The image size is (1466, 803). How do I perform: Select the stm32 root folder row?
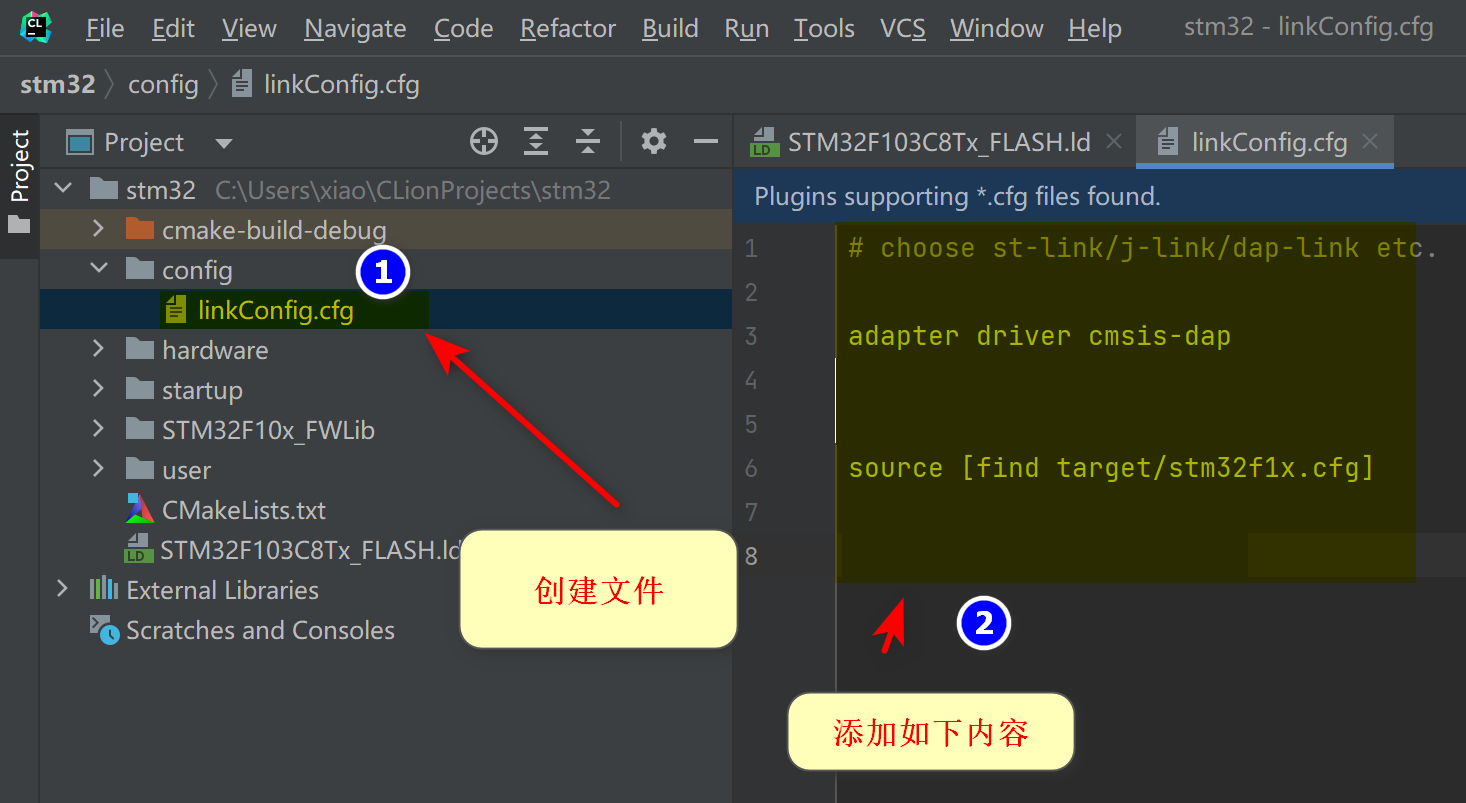[x=386, y=190]
